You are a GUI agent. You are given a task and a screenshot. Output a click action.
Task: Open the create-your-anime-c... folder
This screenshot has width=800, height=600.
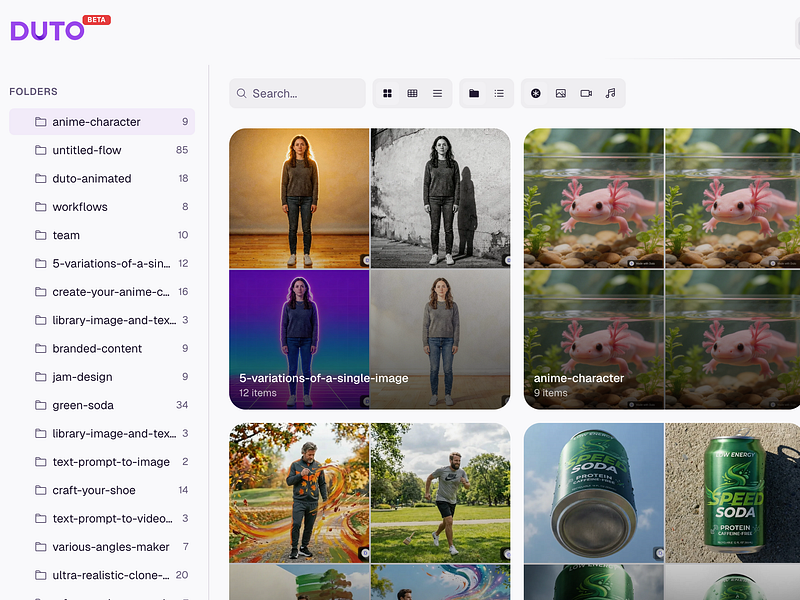point(102,292)
